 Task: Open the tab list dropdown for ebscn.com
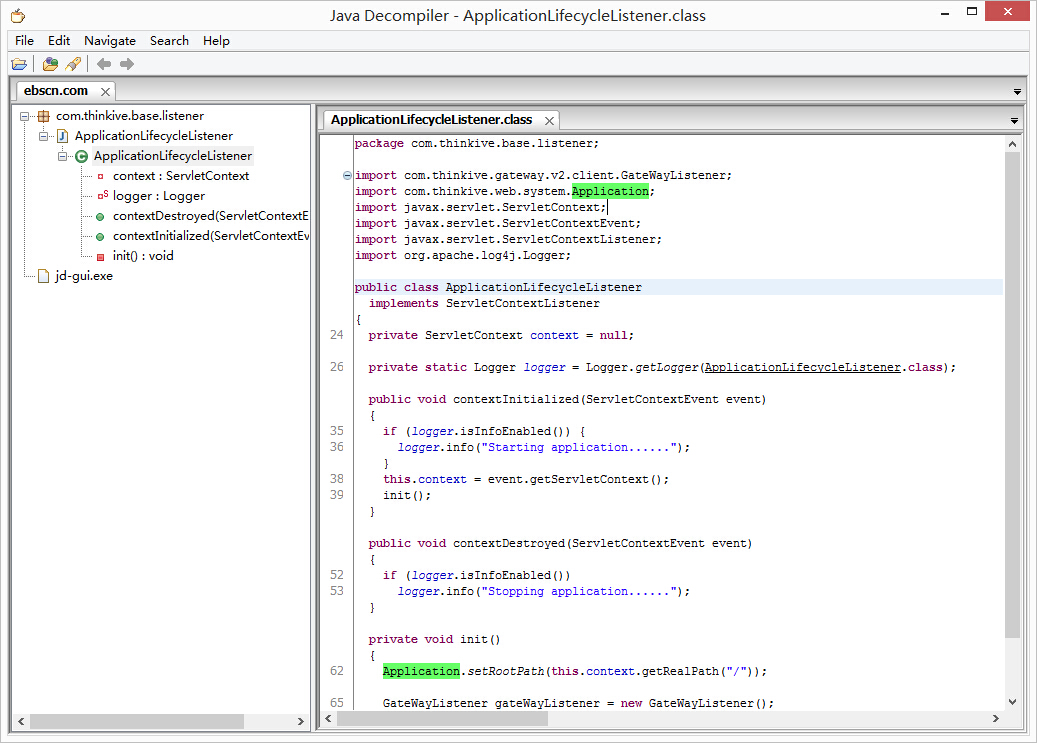point(1017,92)
